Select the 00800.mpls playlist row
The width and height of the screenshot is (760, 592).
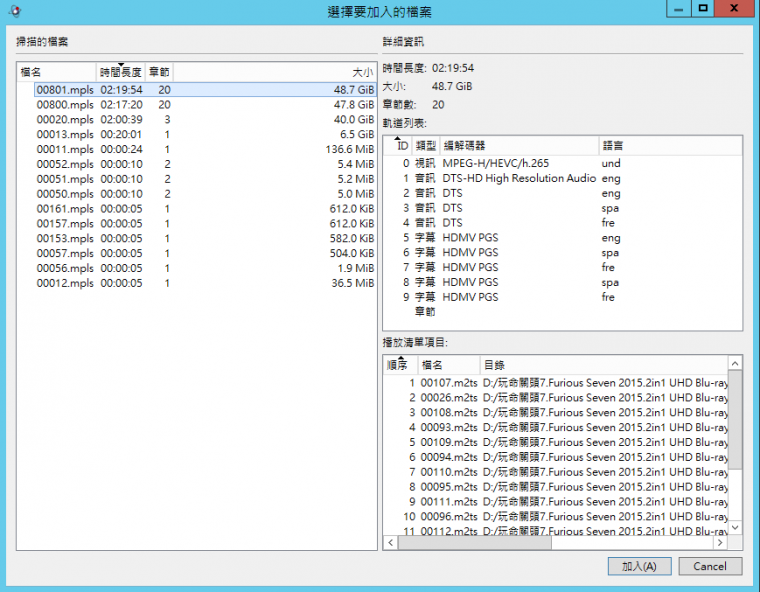tap(206, 105)
